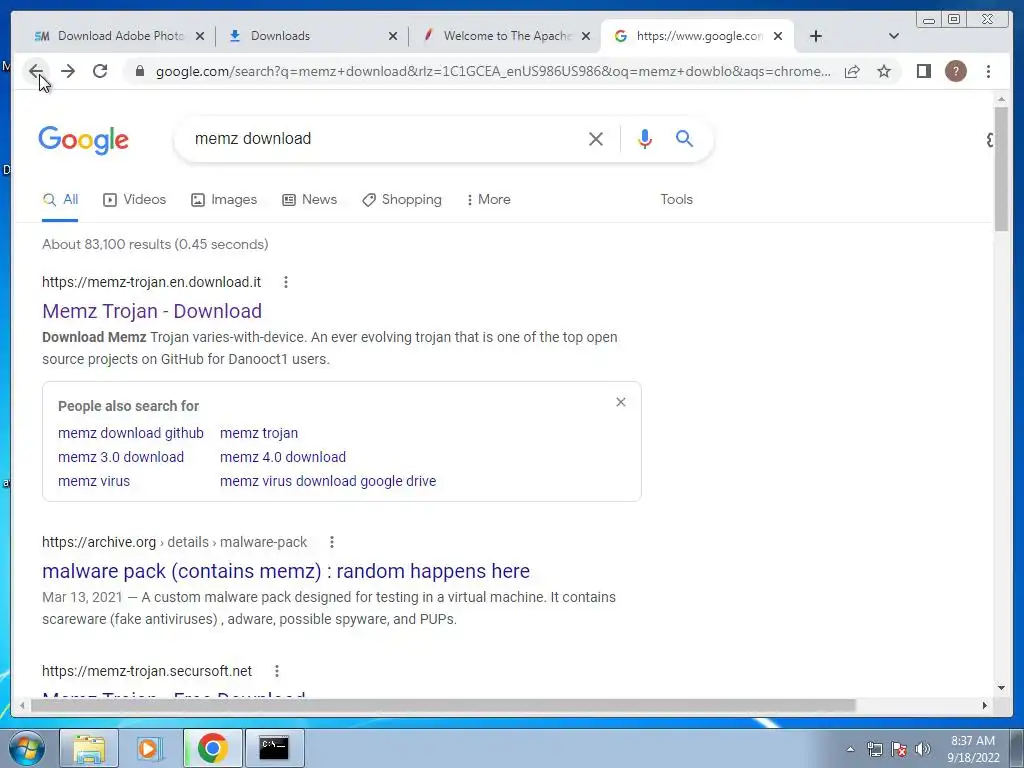Bookmark this page with the star
1024x768 pixels.
884,71
